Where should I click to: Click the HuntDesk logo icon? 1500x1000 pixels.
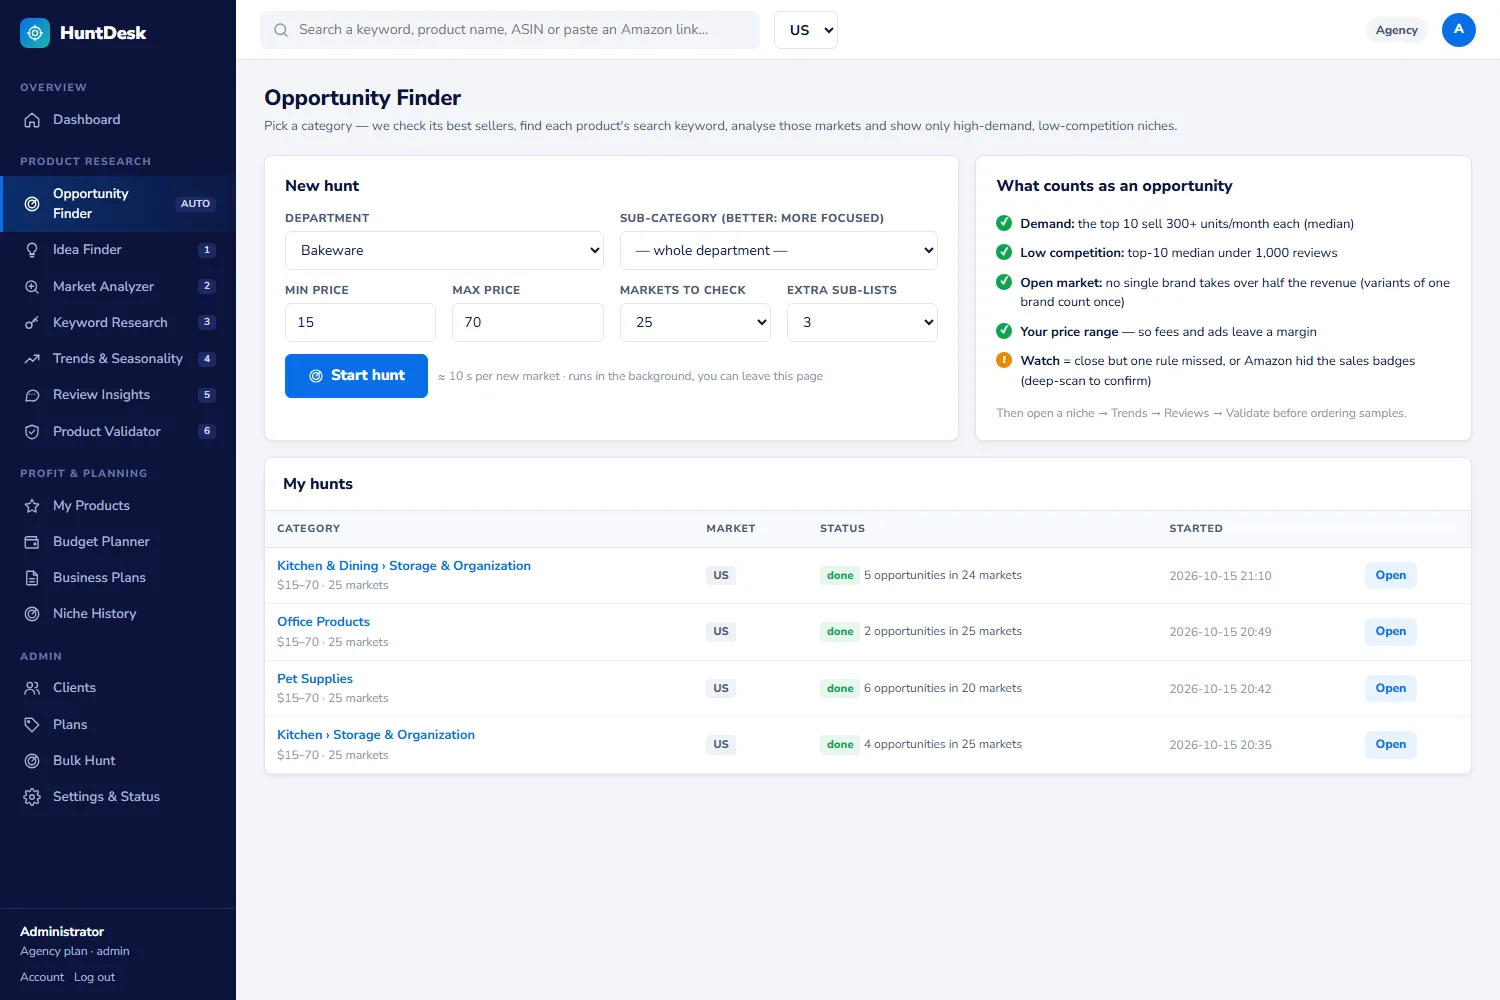(35, 33)
